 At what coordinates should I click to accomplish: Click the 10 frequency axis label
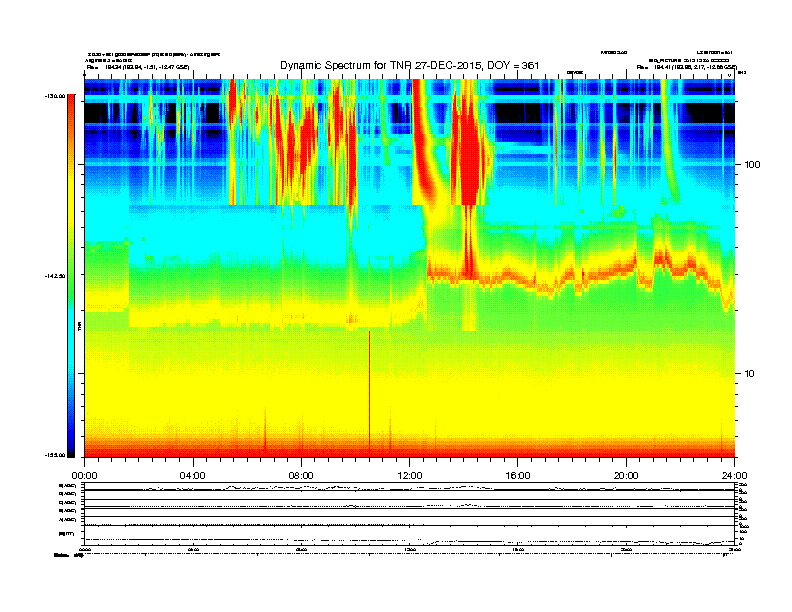750,374
